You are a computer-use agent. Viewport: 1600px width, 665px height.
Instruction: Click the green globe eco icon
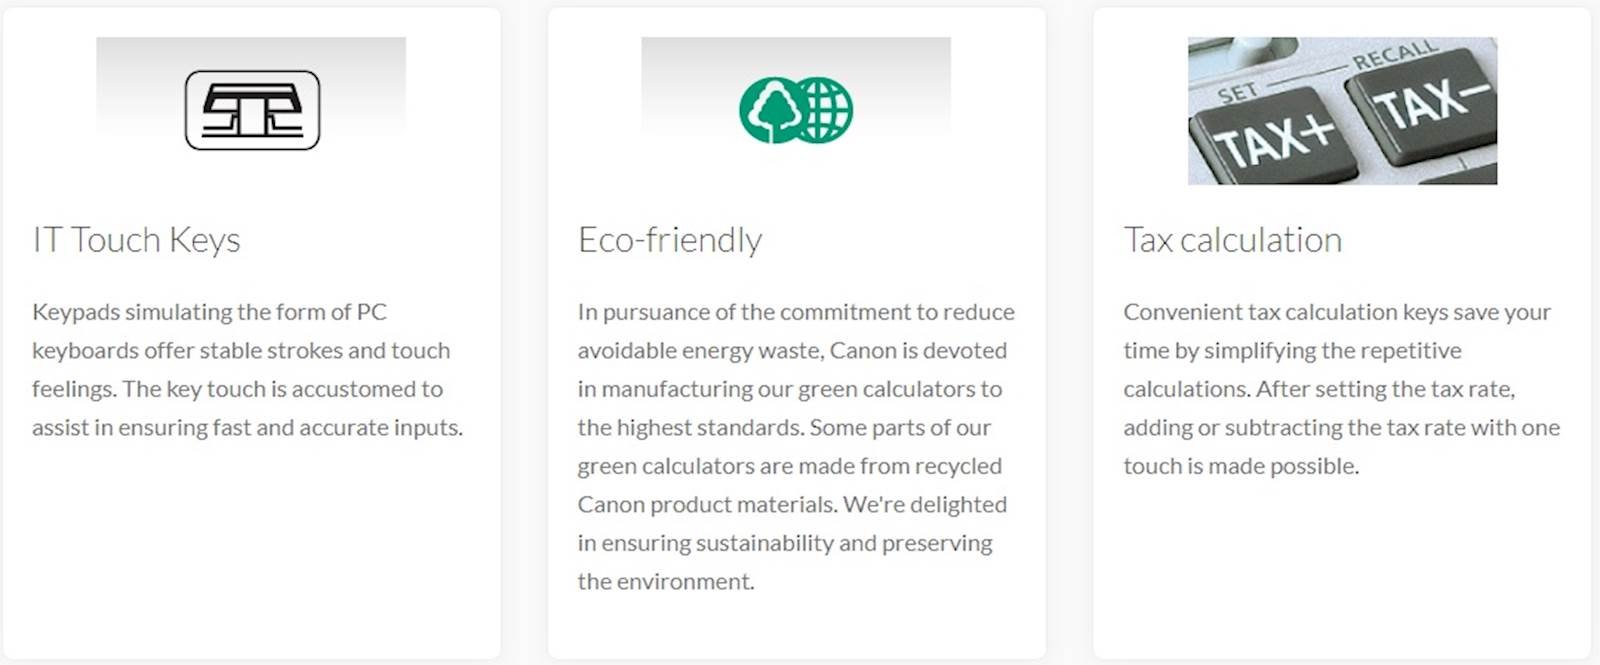click(x=823, y=110)
